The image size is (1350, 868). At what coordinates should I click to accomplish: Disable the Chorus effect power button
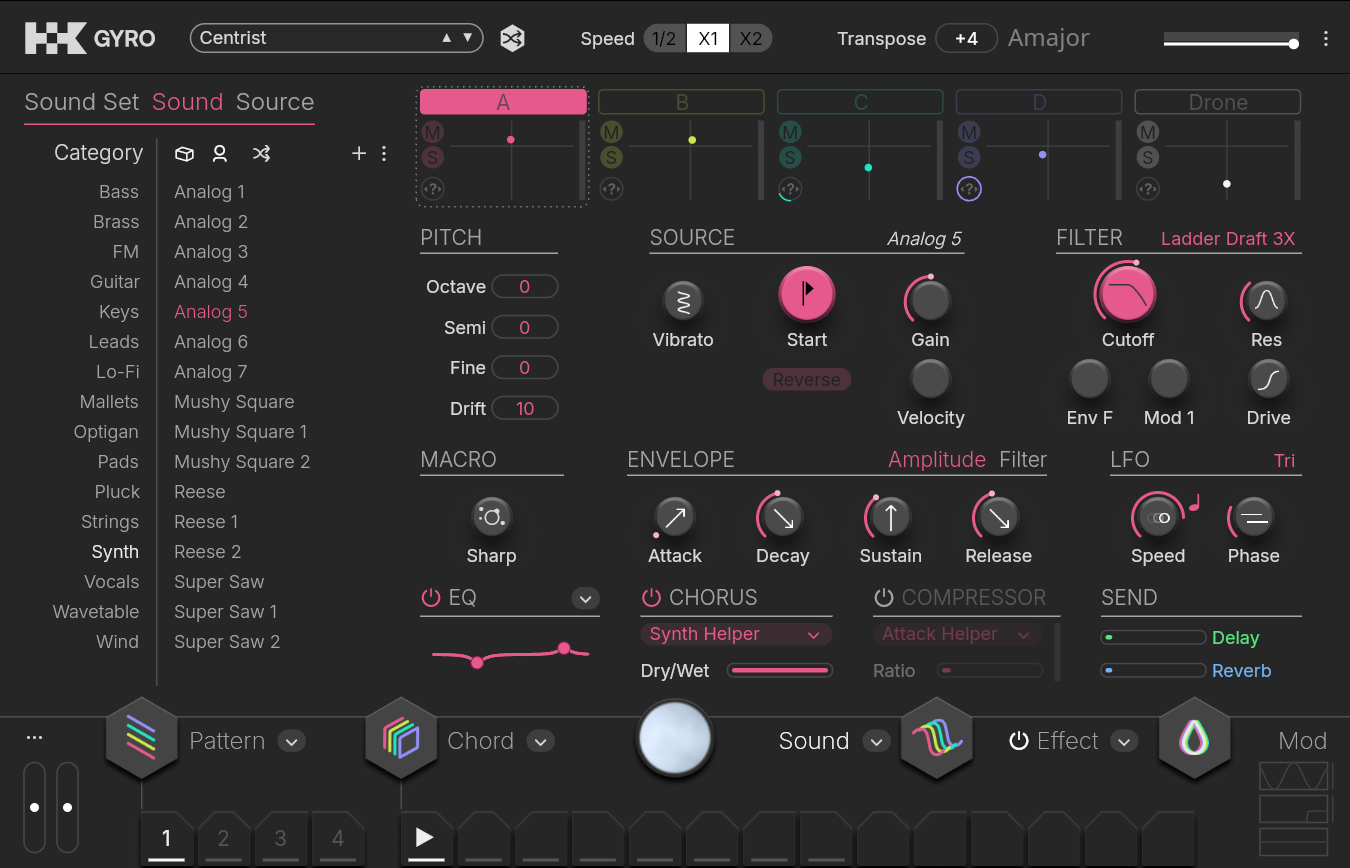[651, 598]
